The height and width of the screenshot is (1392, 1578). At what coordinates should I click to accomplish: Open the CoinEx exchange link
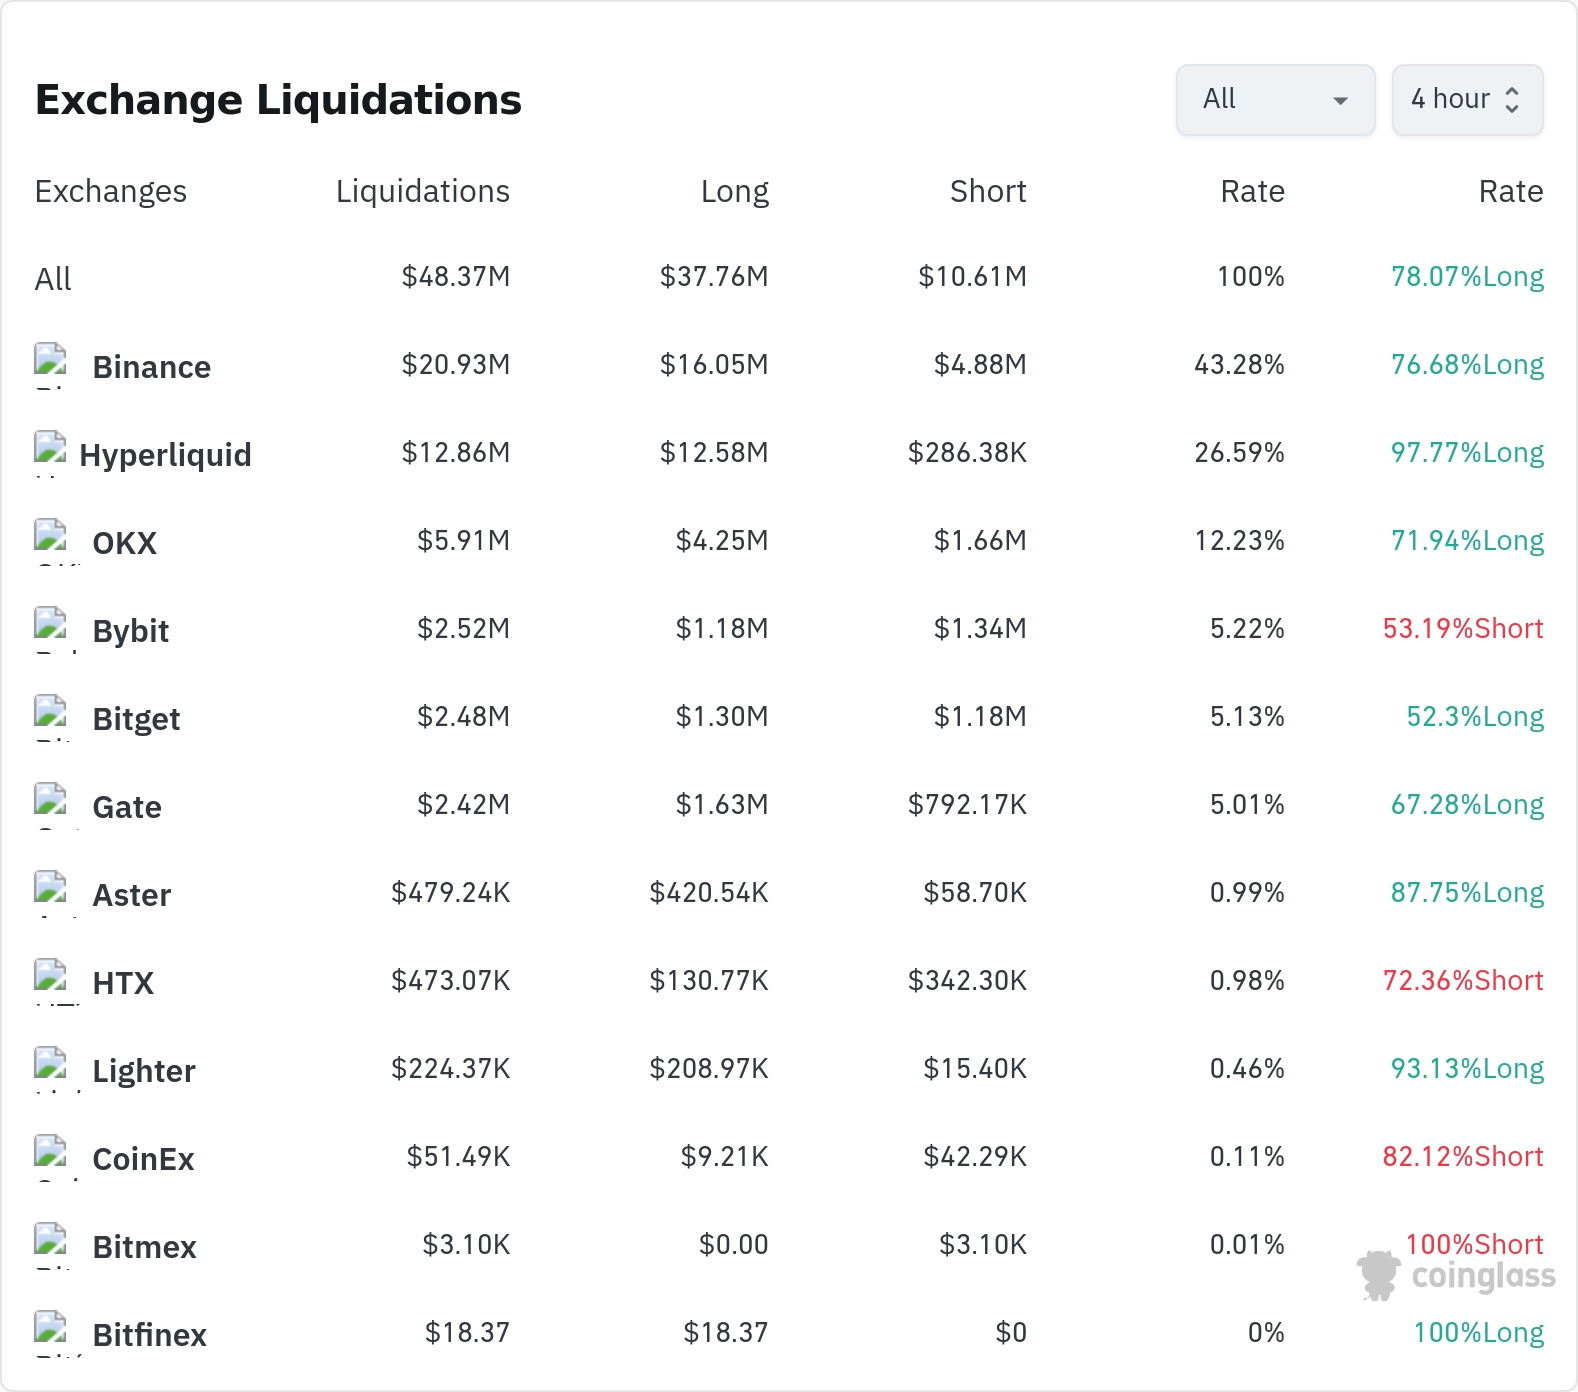click(x=143, y=1159)
